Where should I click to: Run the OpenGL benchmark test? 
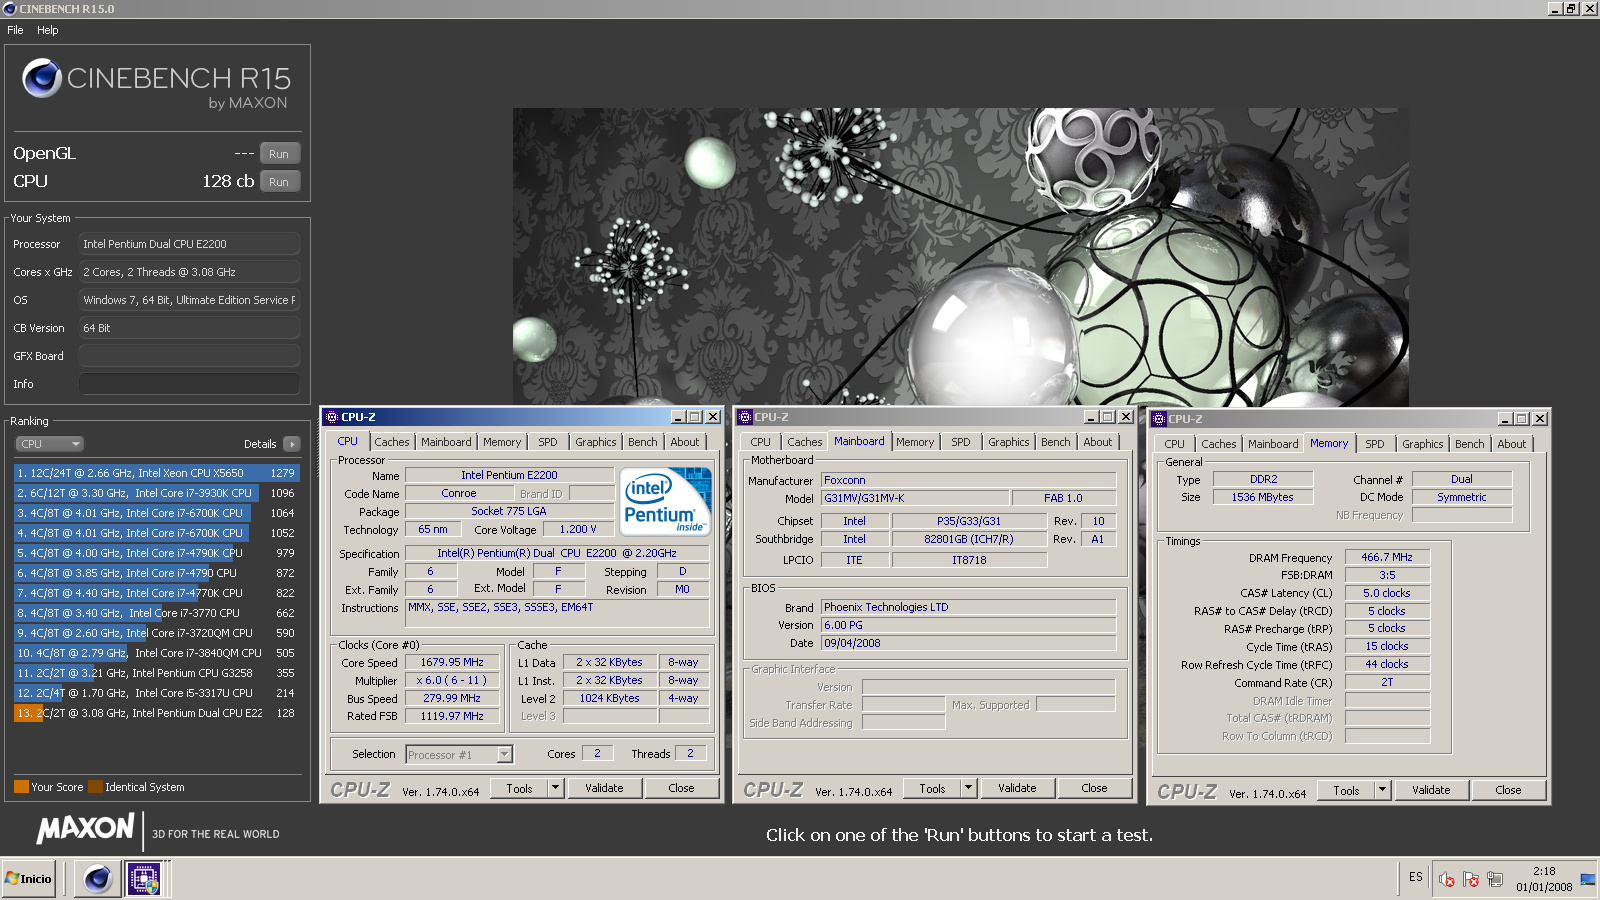(279, 154)
